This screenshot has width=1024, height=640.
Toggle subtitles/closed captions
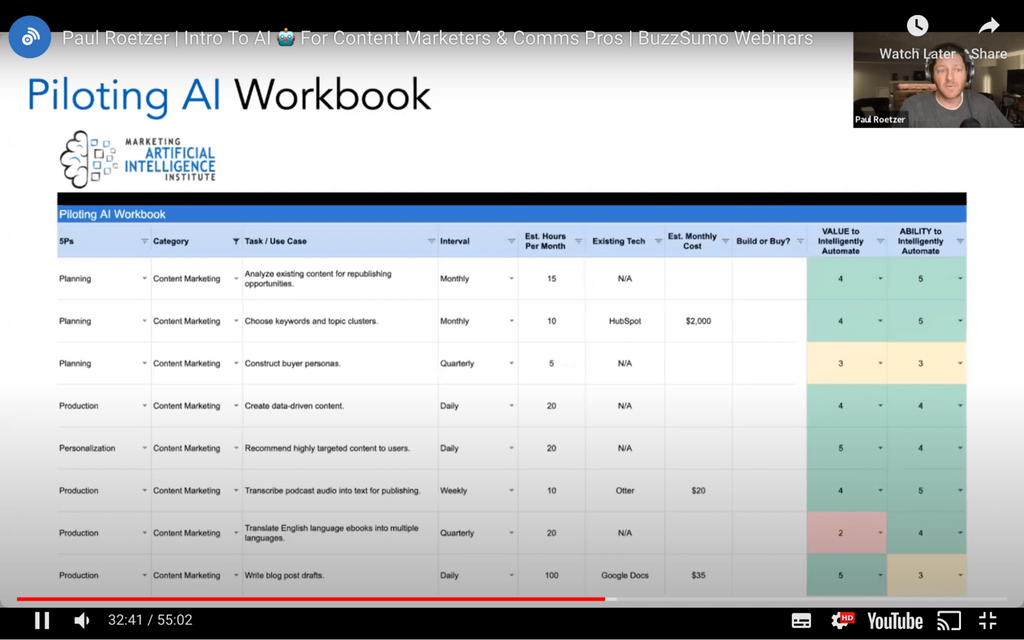click(x=801, y=621)
